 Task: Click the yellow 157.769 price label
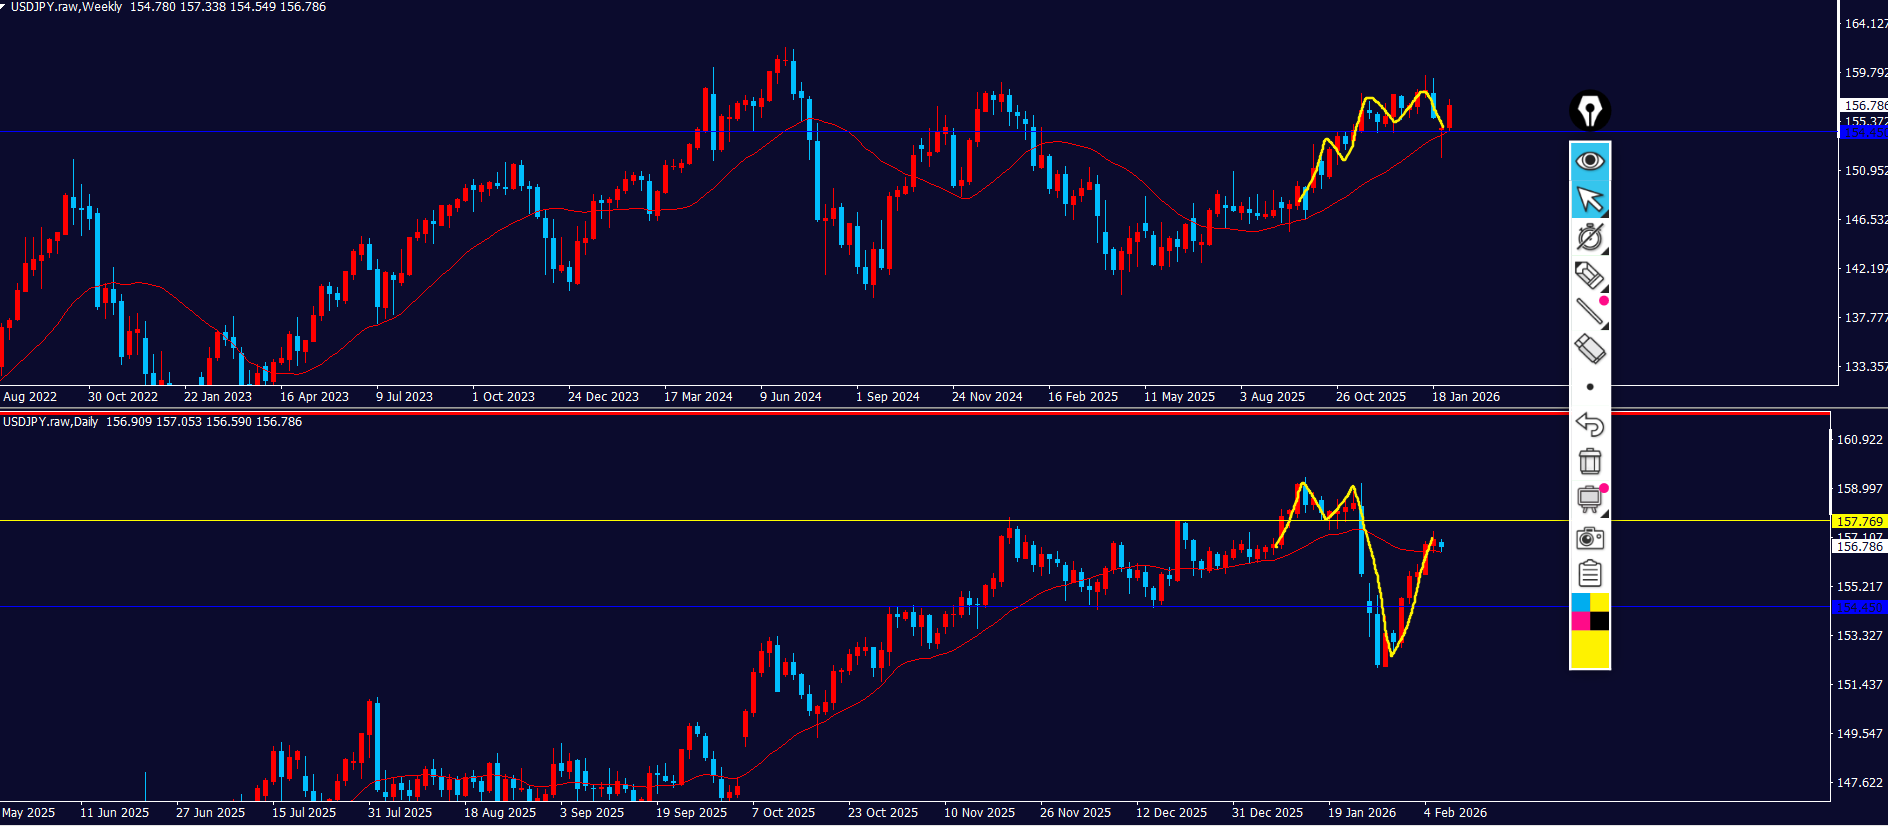pos(1859,521)
